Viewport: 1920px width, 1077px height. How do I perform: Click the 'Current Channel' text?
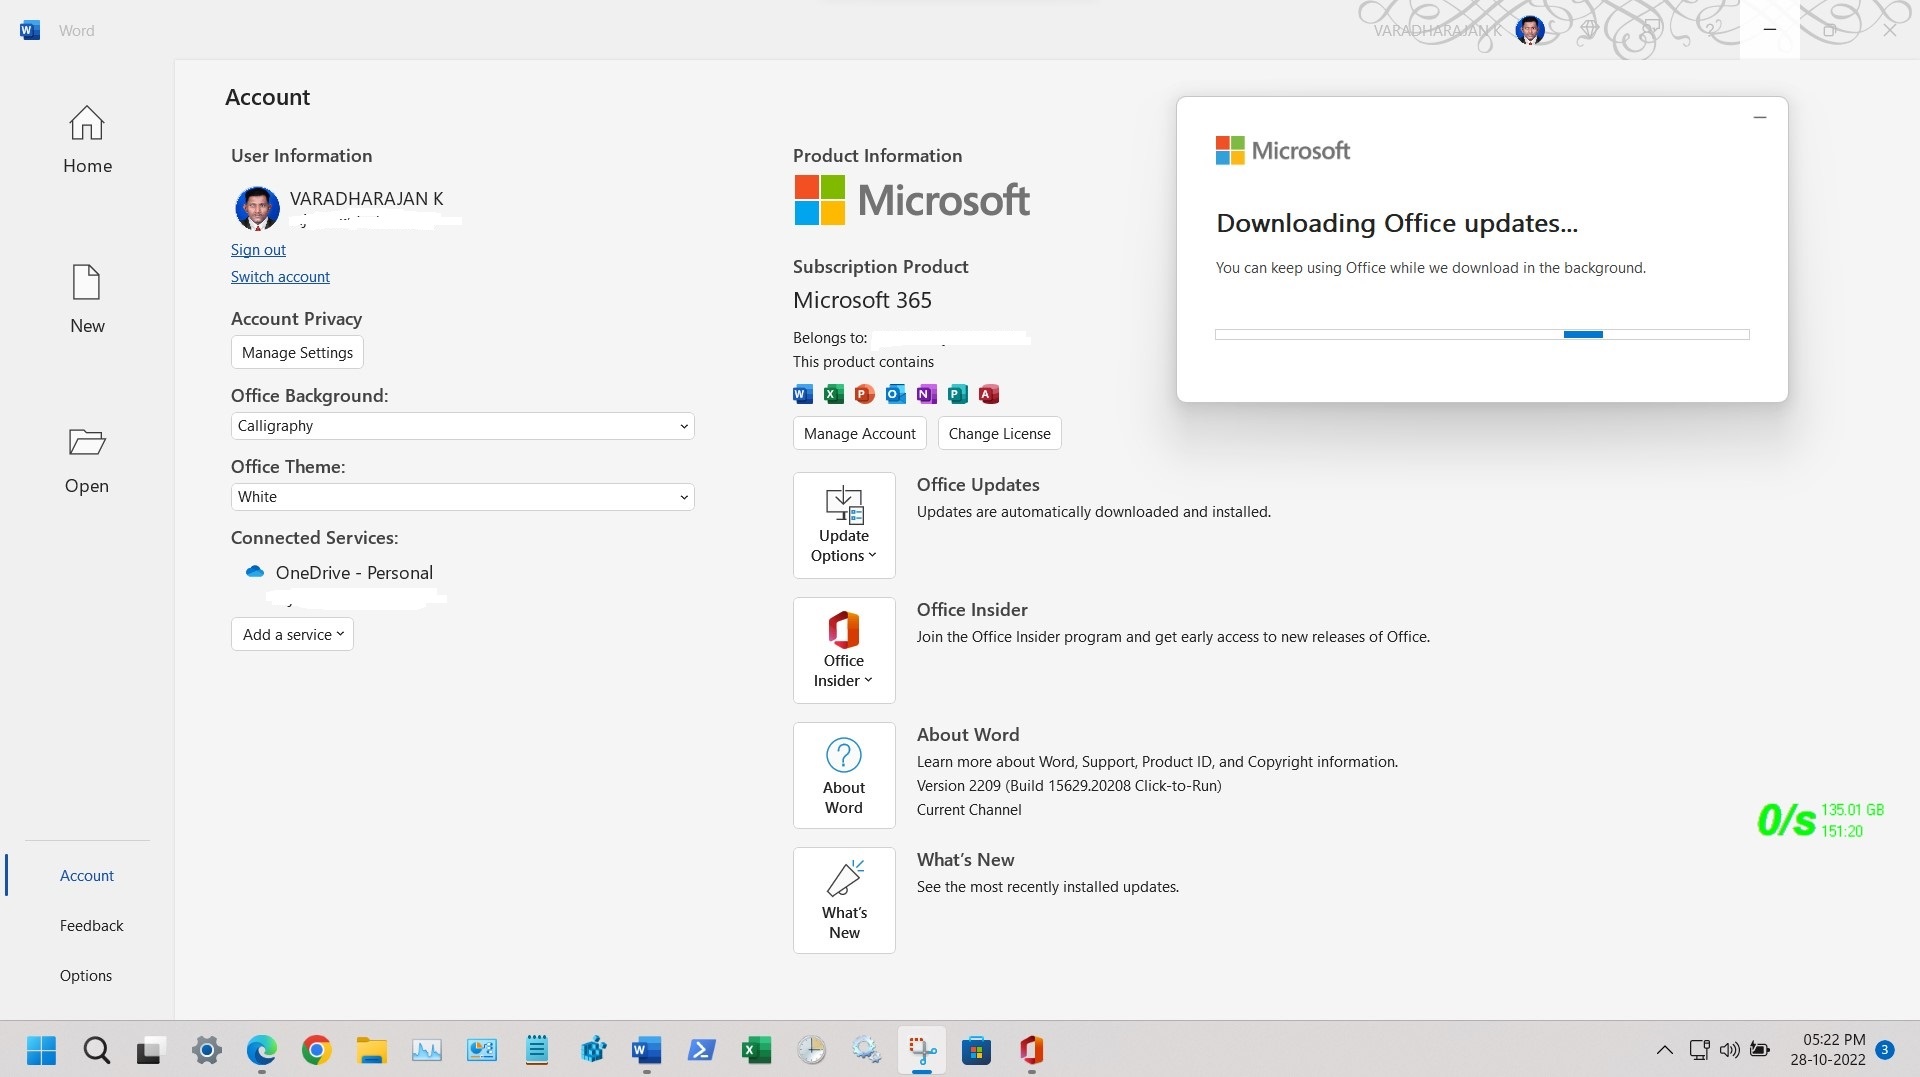[x=969, y=810]
